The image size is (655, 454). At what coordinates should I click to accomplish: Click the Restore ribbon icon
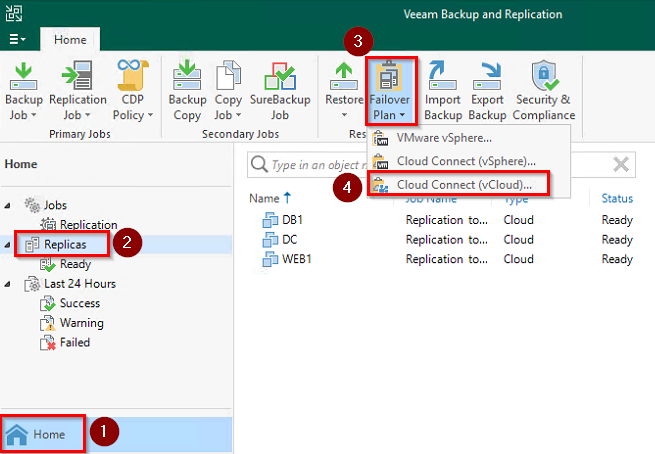point(344,76)
